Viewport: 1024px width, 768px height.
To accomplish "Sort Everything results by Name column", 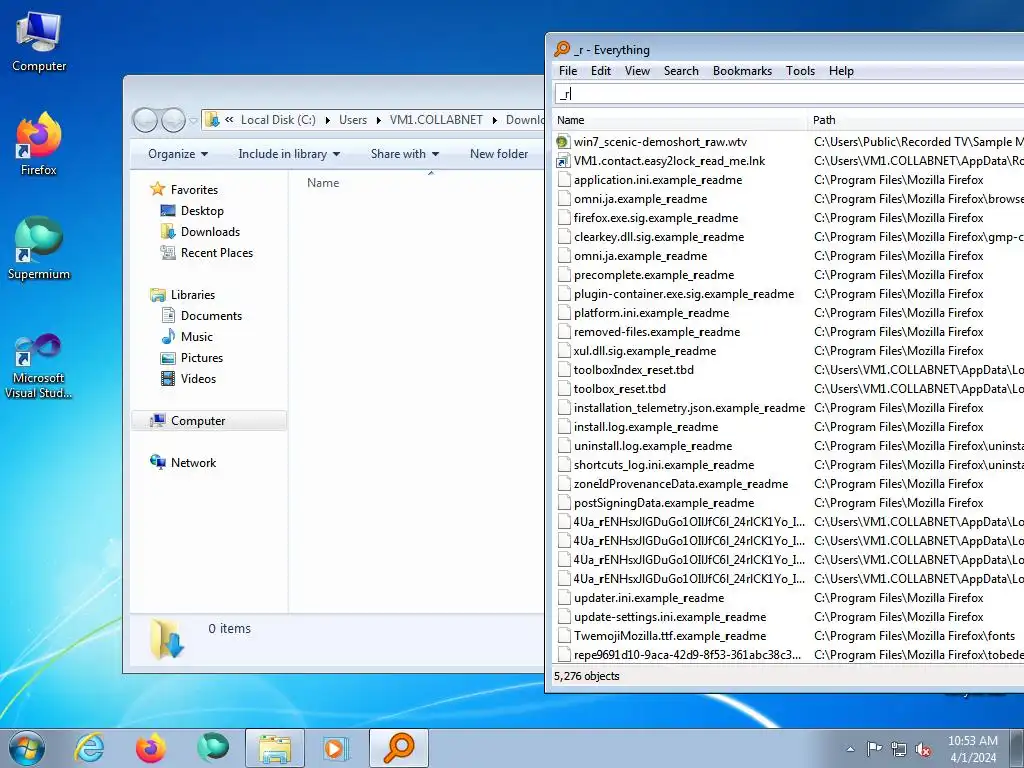I will pyautogui.click(x=679, y=120).
